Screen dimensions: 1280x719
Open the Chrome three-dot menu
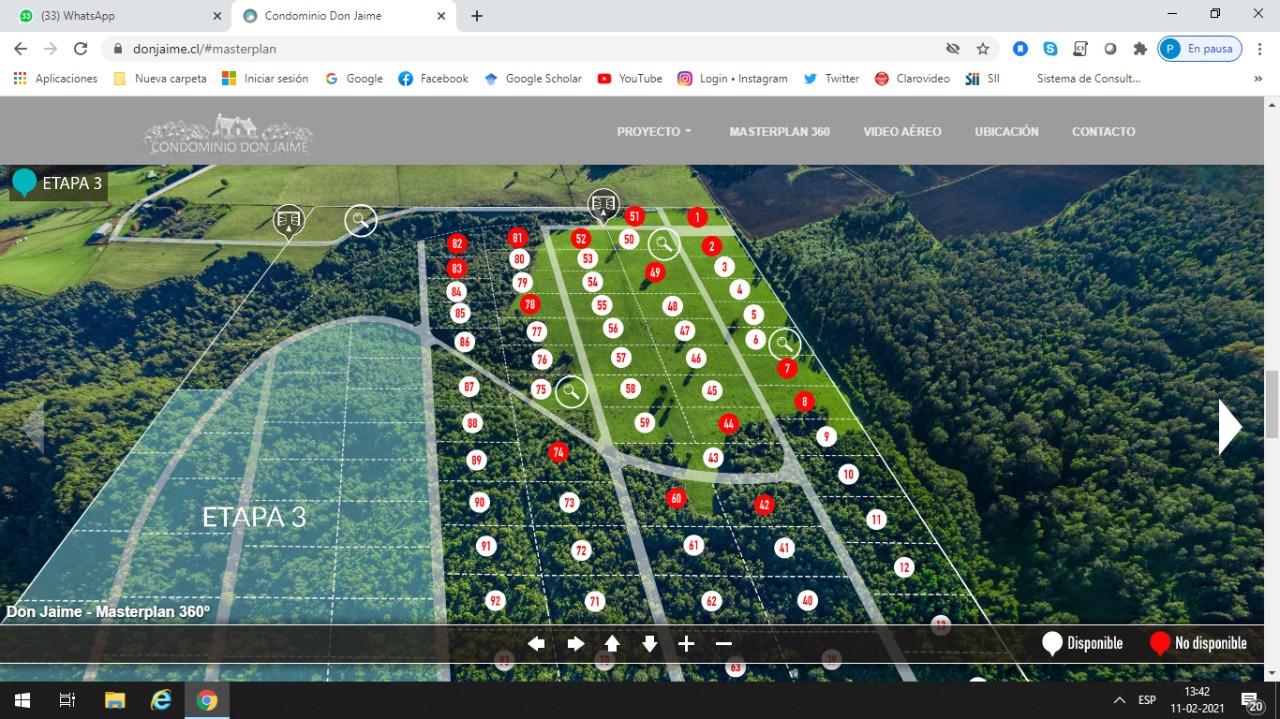[x=1259, y=49]
